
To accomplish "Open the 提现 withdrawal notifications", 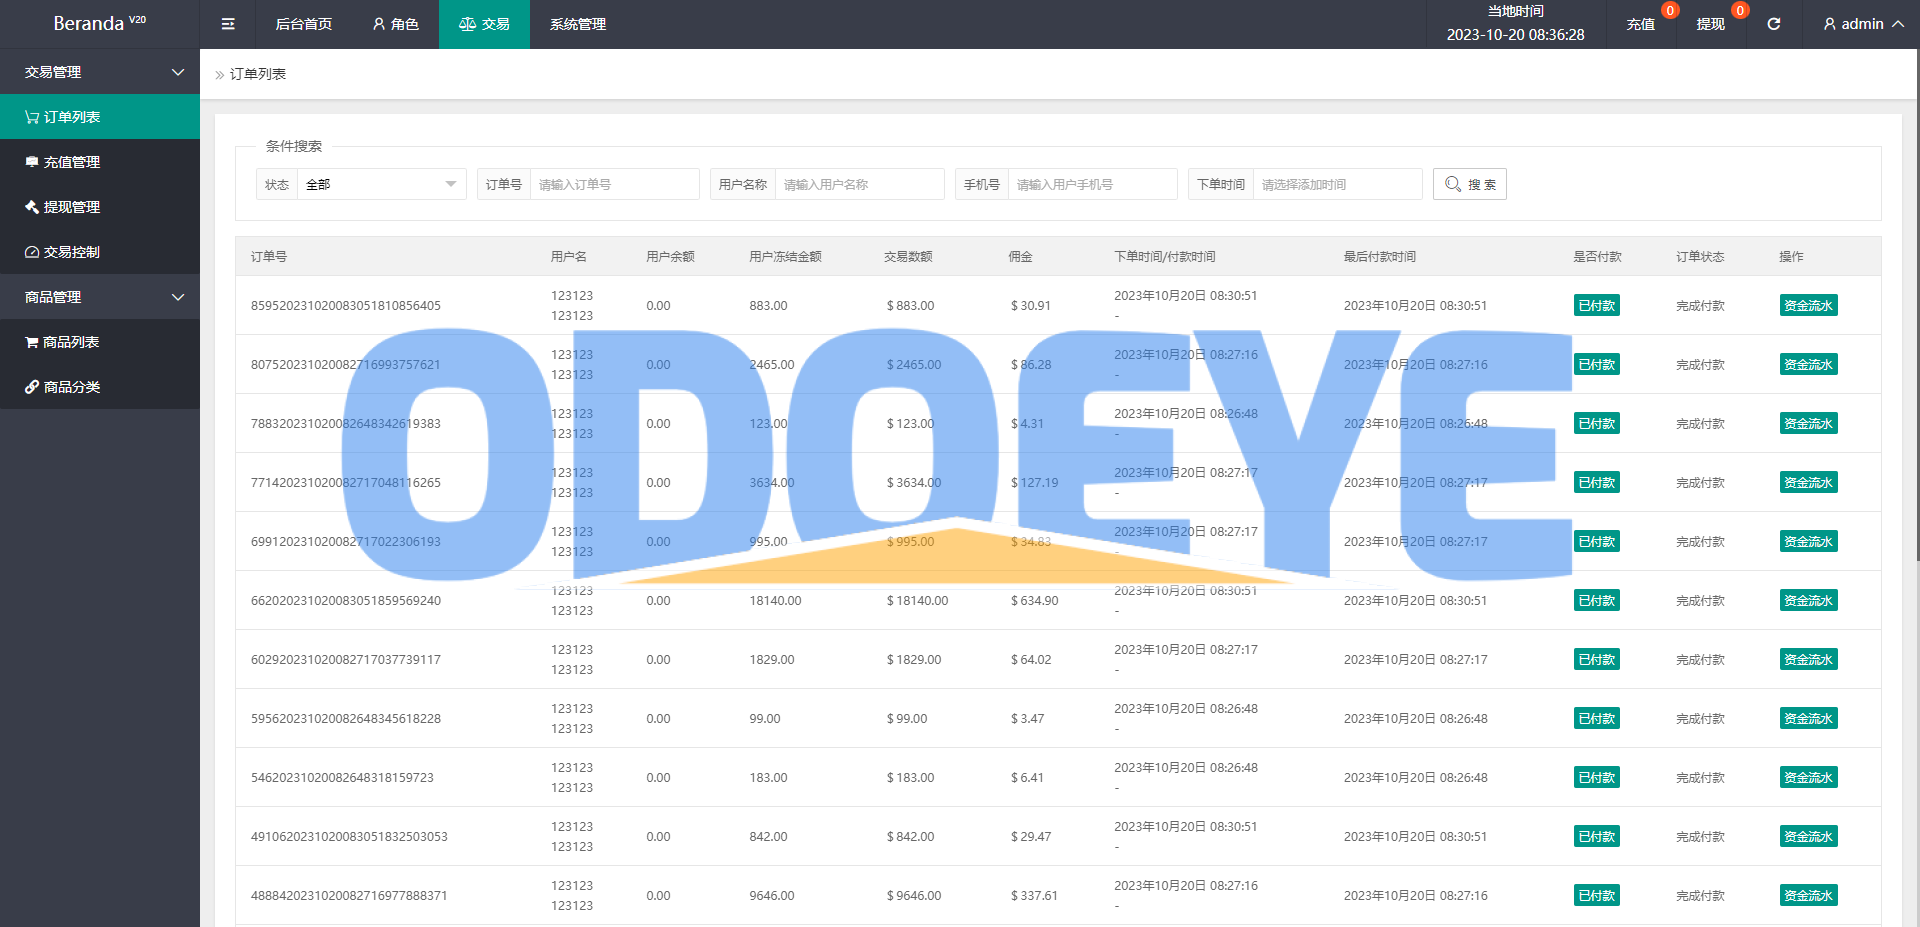I will coord(1711,24).
